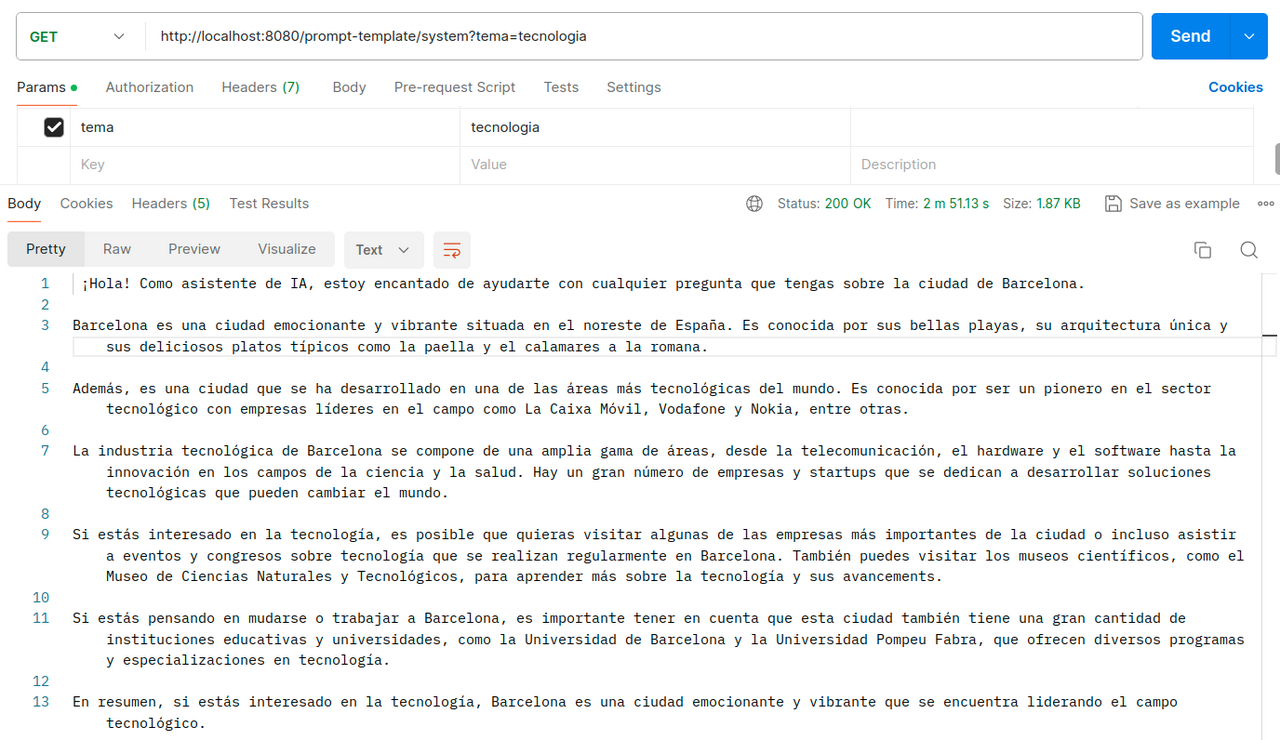Viewport: 1280px width, 740px height.
Task: Click the request URL field
Action: (644, 37)
